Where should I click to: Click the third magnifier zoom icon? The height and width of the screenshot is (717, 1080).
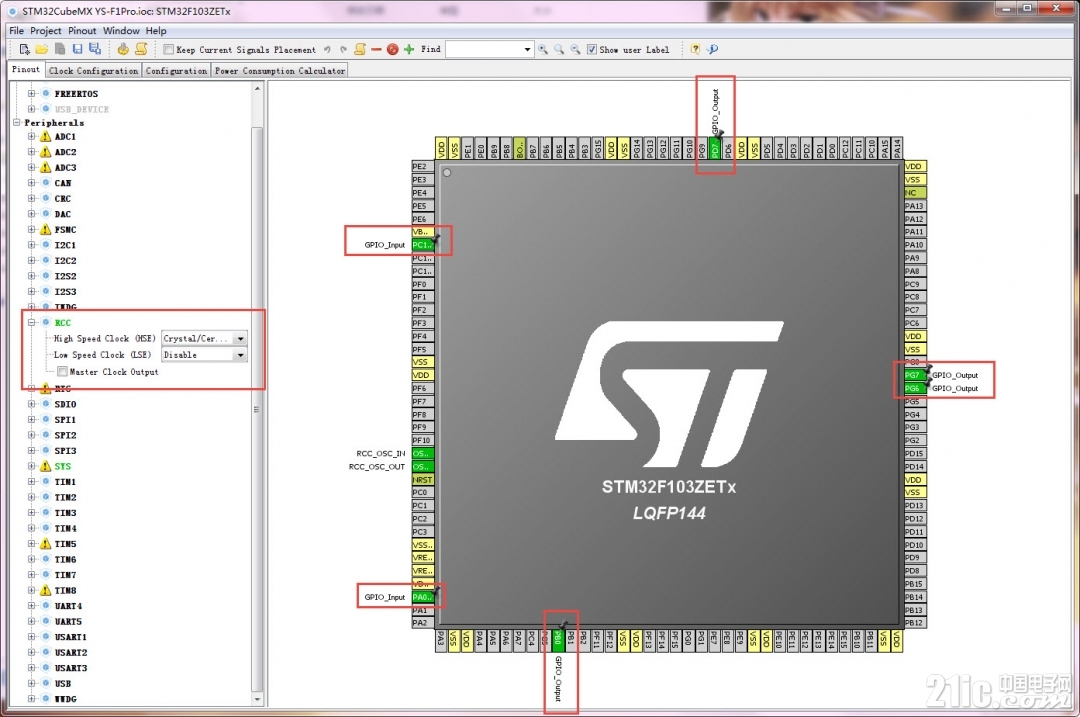(575, 50)
